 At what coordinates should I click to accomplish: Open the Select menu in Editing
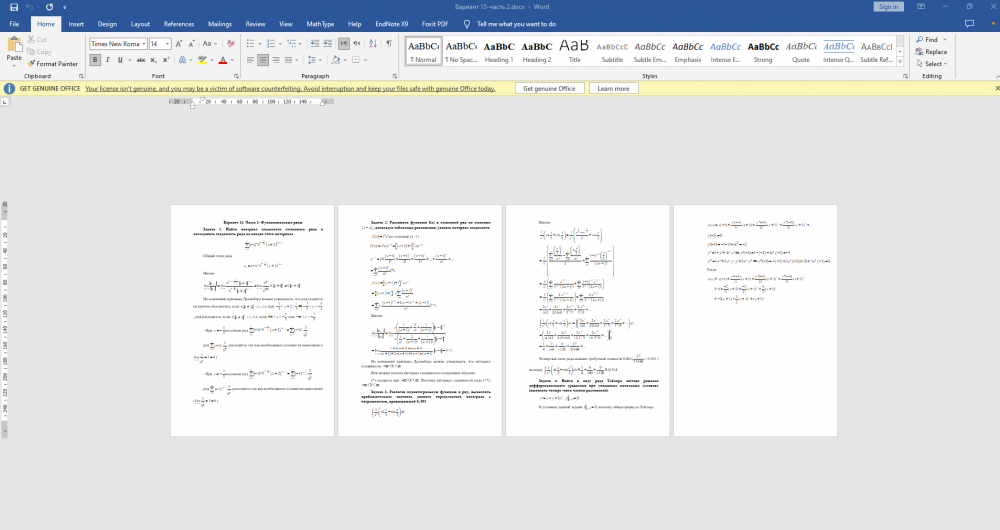(x=932, y=64)
